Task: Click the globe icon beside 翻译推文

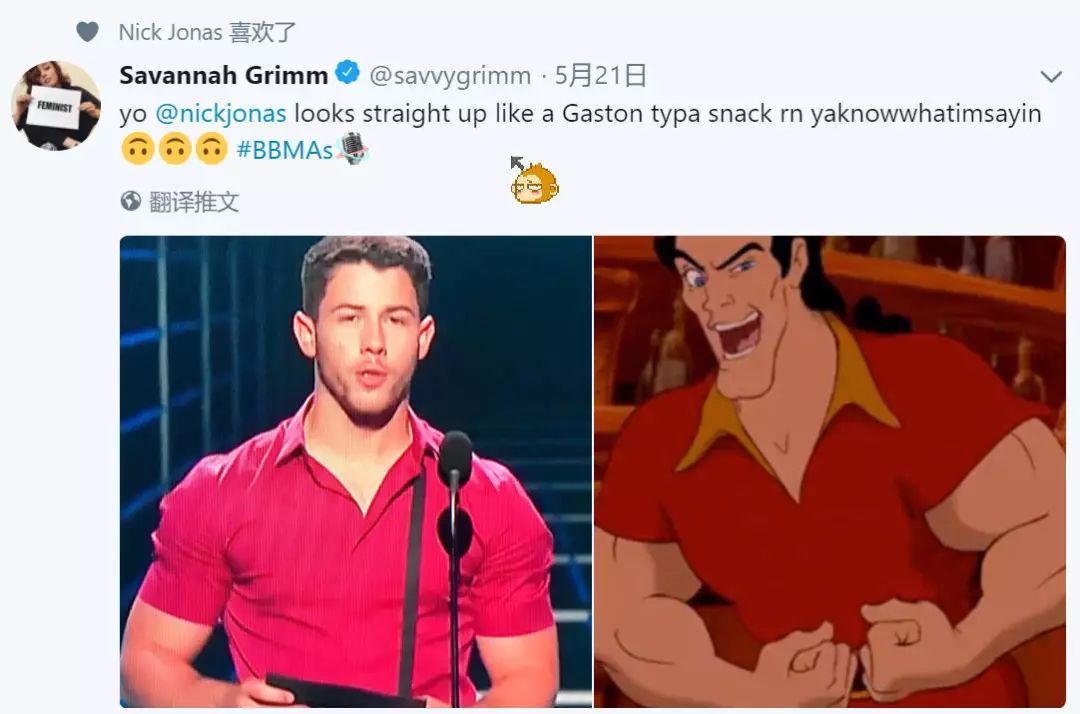Action: coord(130,201)
